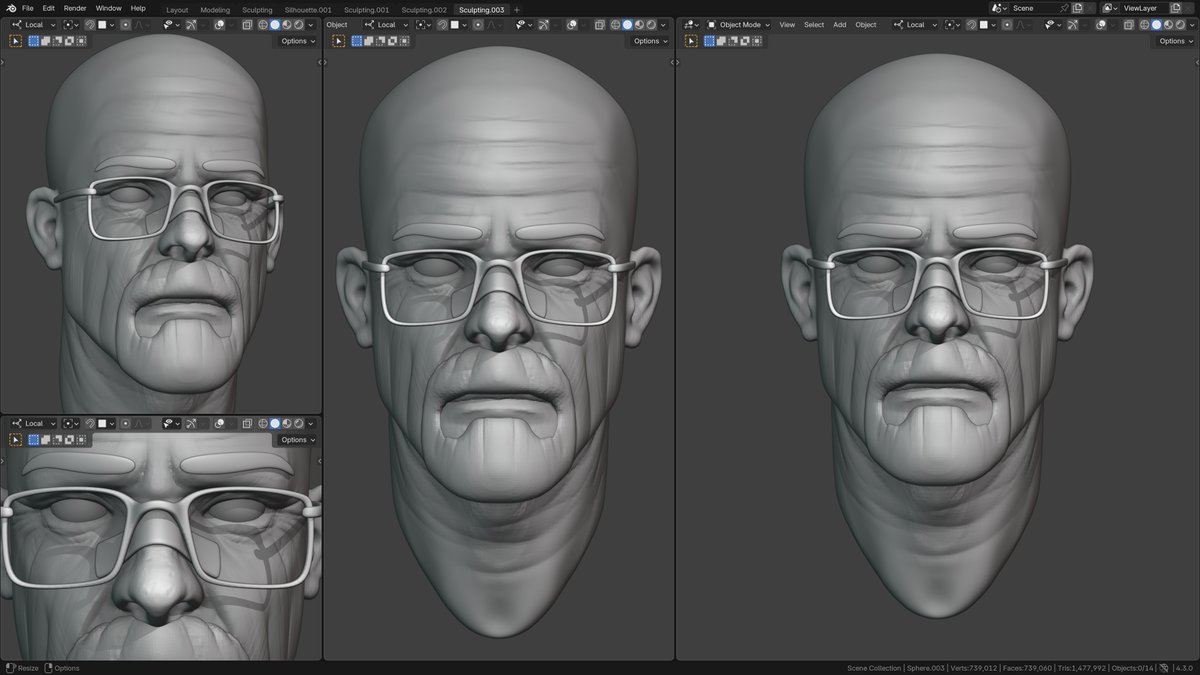Image resolution: width=1200 pixels, height=675 pixels.
Task: Open Options dropdown in right viewport
Action: (x=1177, y=41)
